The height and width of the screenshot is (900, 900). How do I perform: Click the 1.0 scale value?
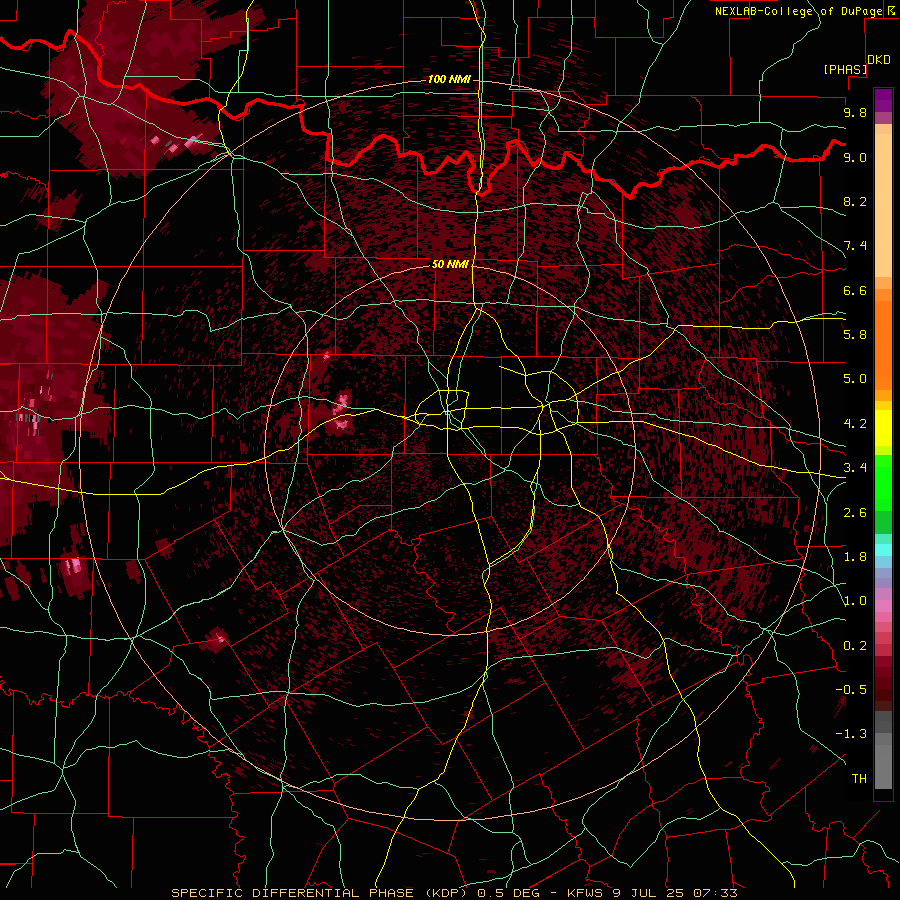[x=855, y=601]
